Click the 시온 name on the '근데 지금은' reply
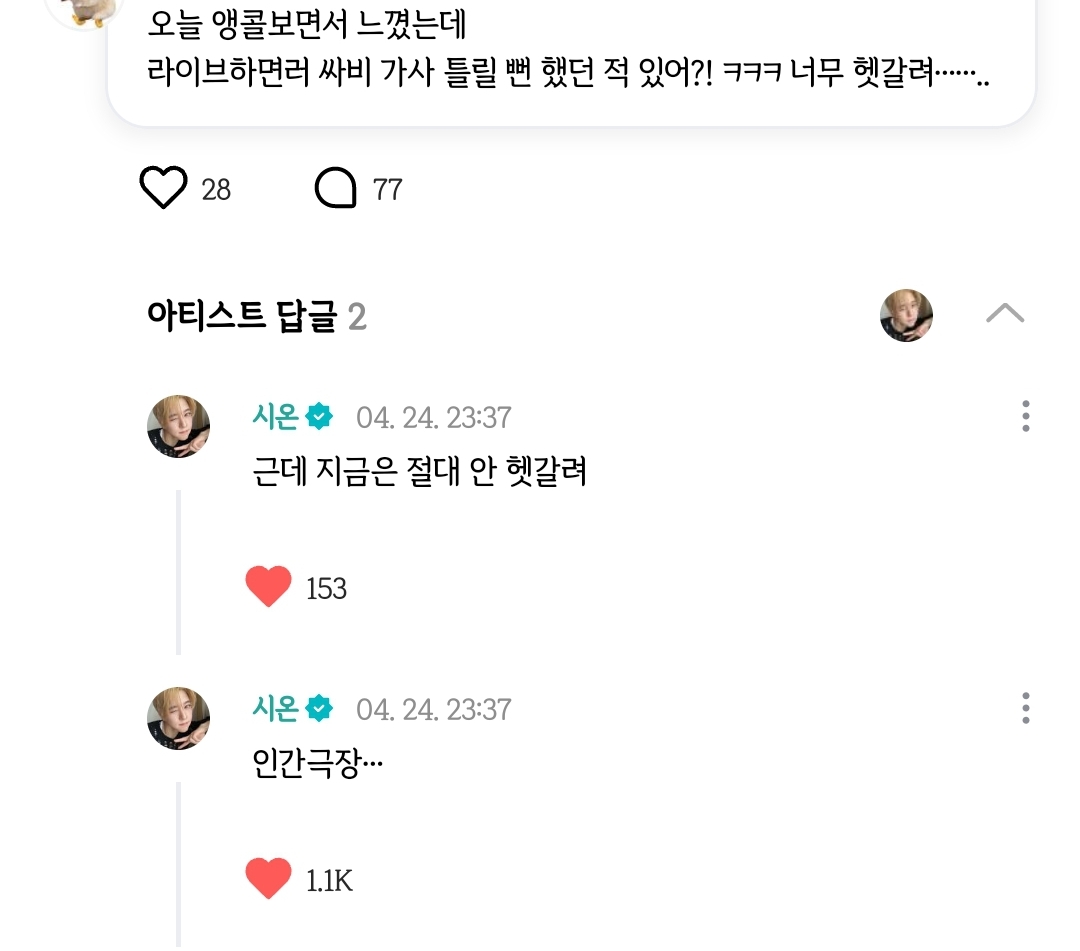1080x951 pixels. (x=275, y=417)
